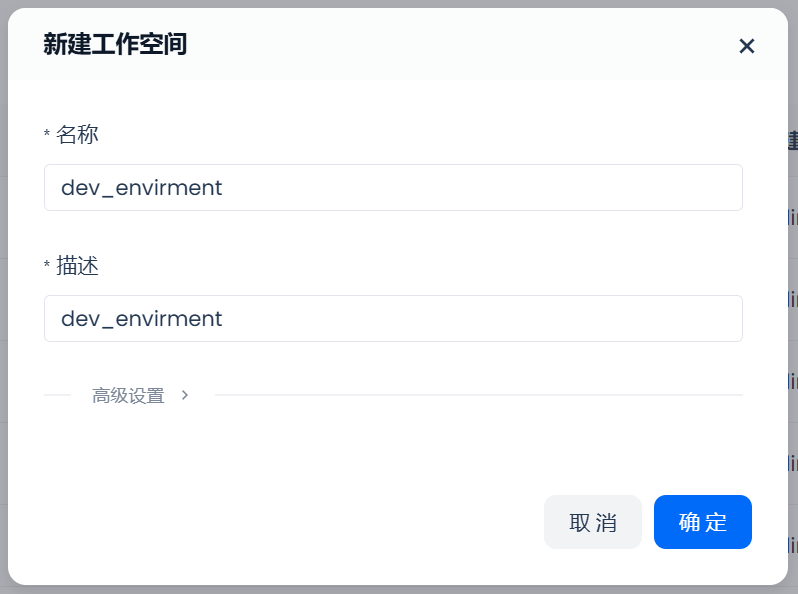Close the 新建工作空间 dialog with X
The image size is (798, 594).
(x=746, y=46)
